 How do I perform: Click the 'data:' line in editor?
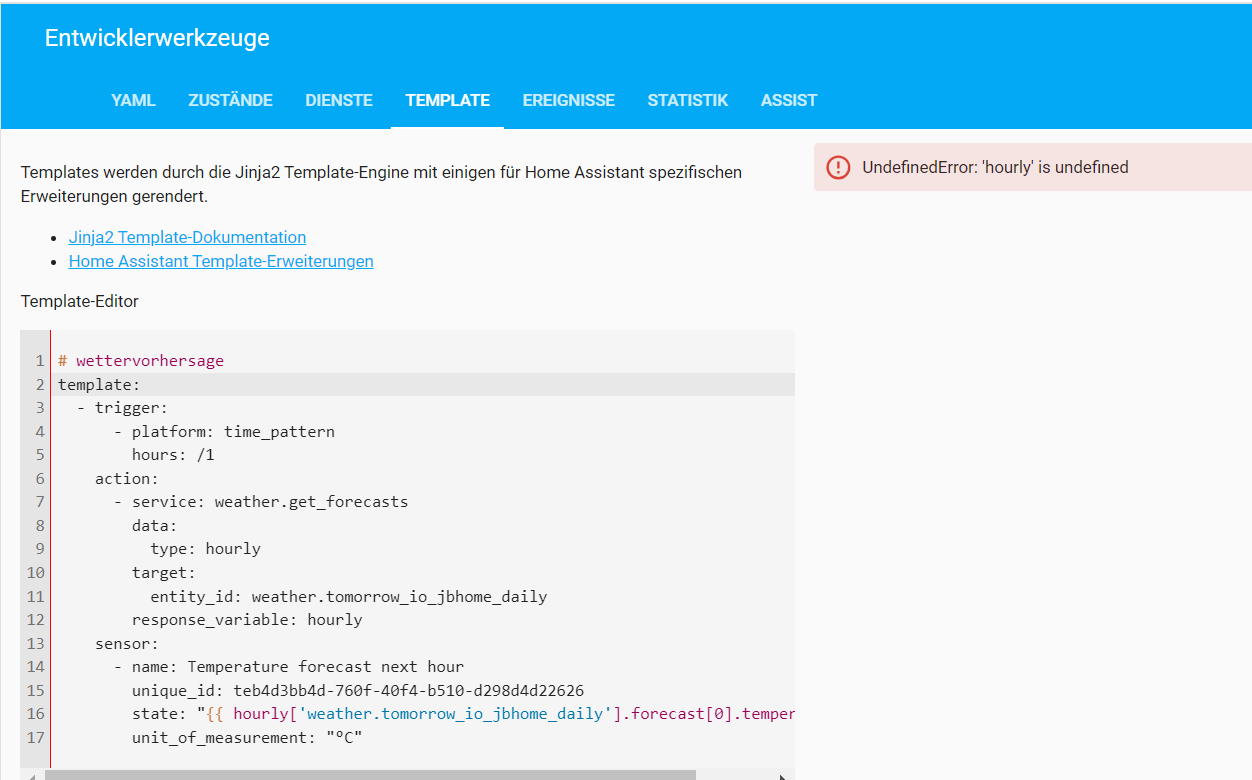click(x=154, y=526)
